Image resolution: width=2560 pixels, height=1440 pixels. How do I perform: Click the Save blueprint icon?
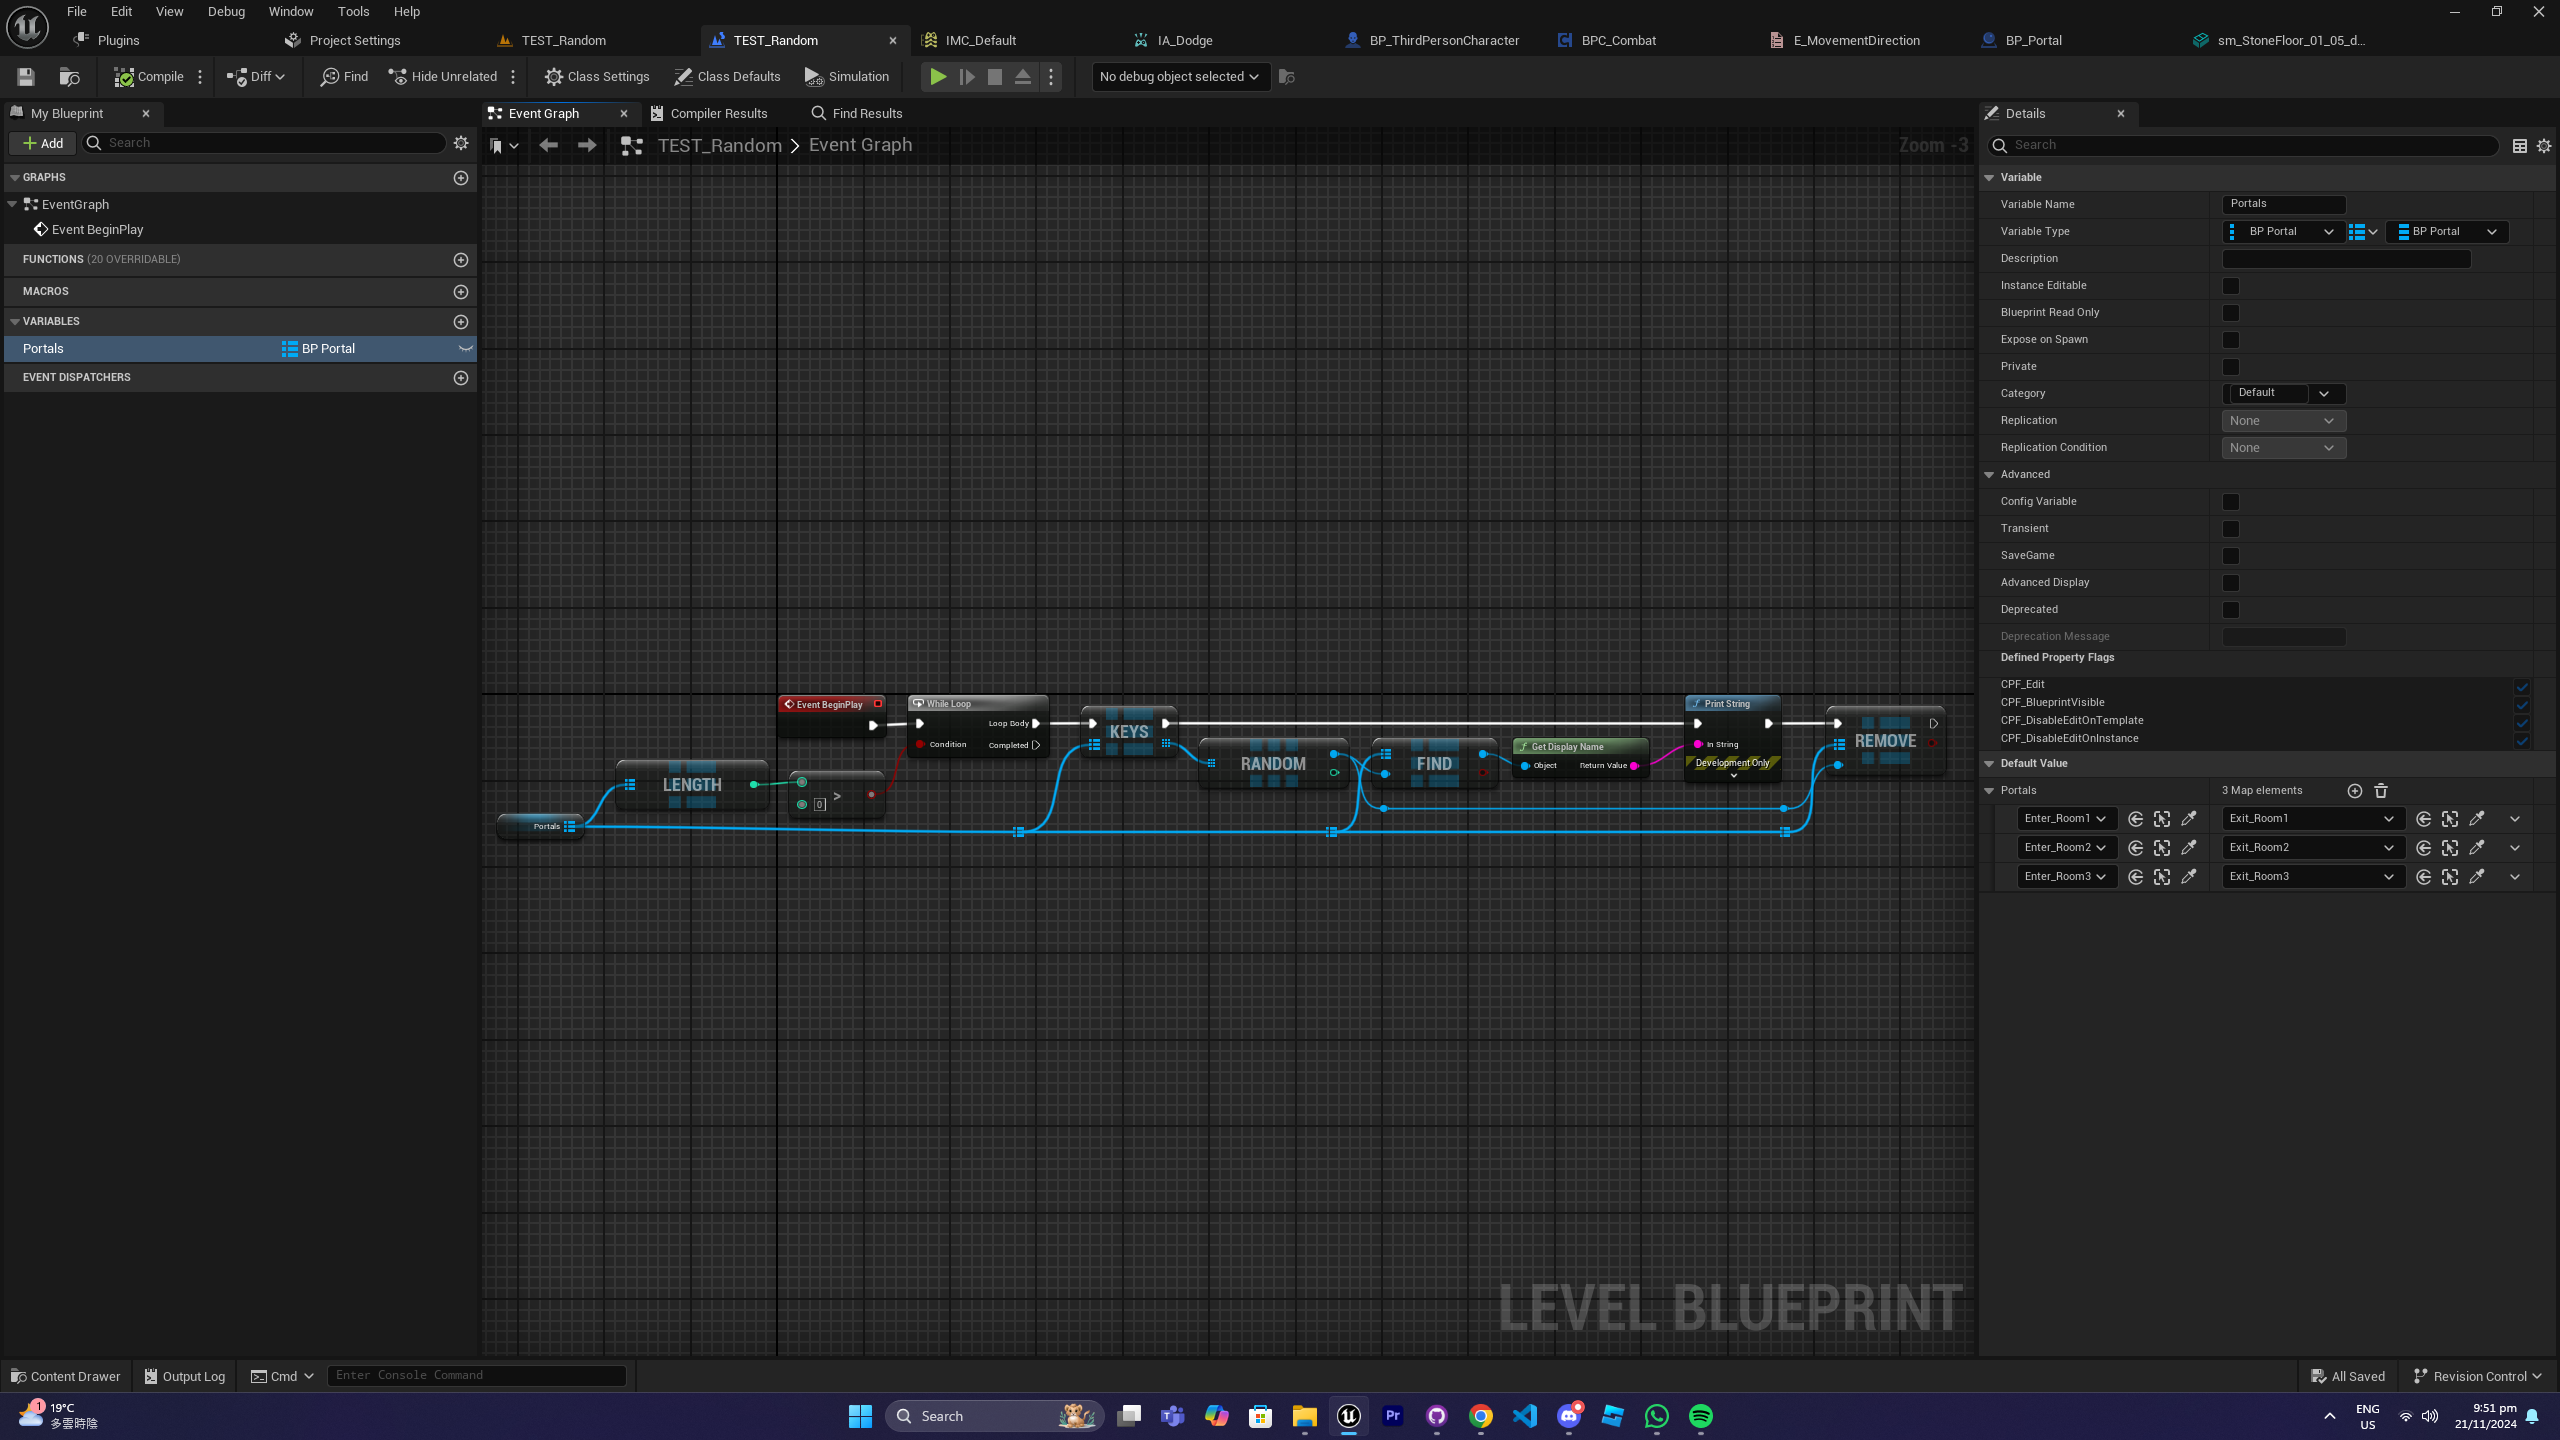26,77
